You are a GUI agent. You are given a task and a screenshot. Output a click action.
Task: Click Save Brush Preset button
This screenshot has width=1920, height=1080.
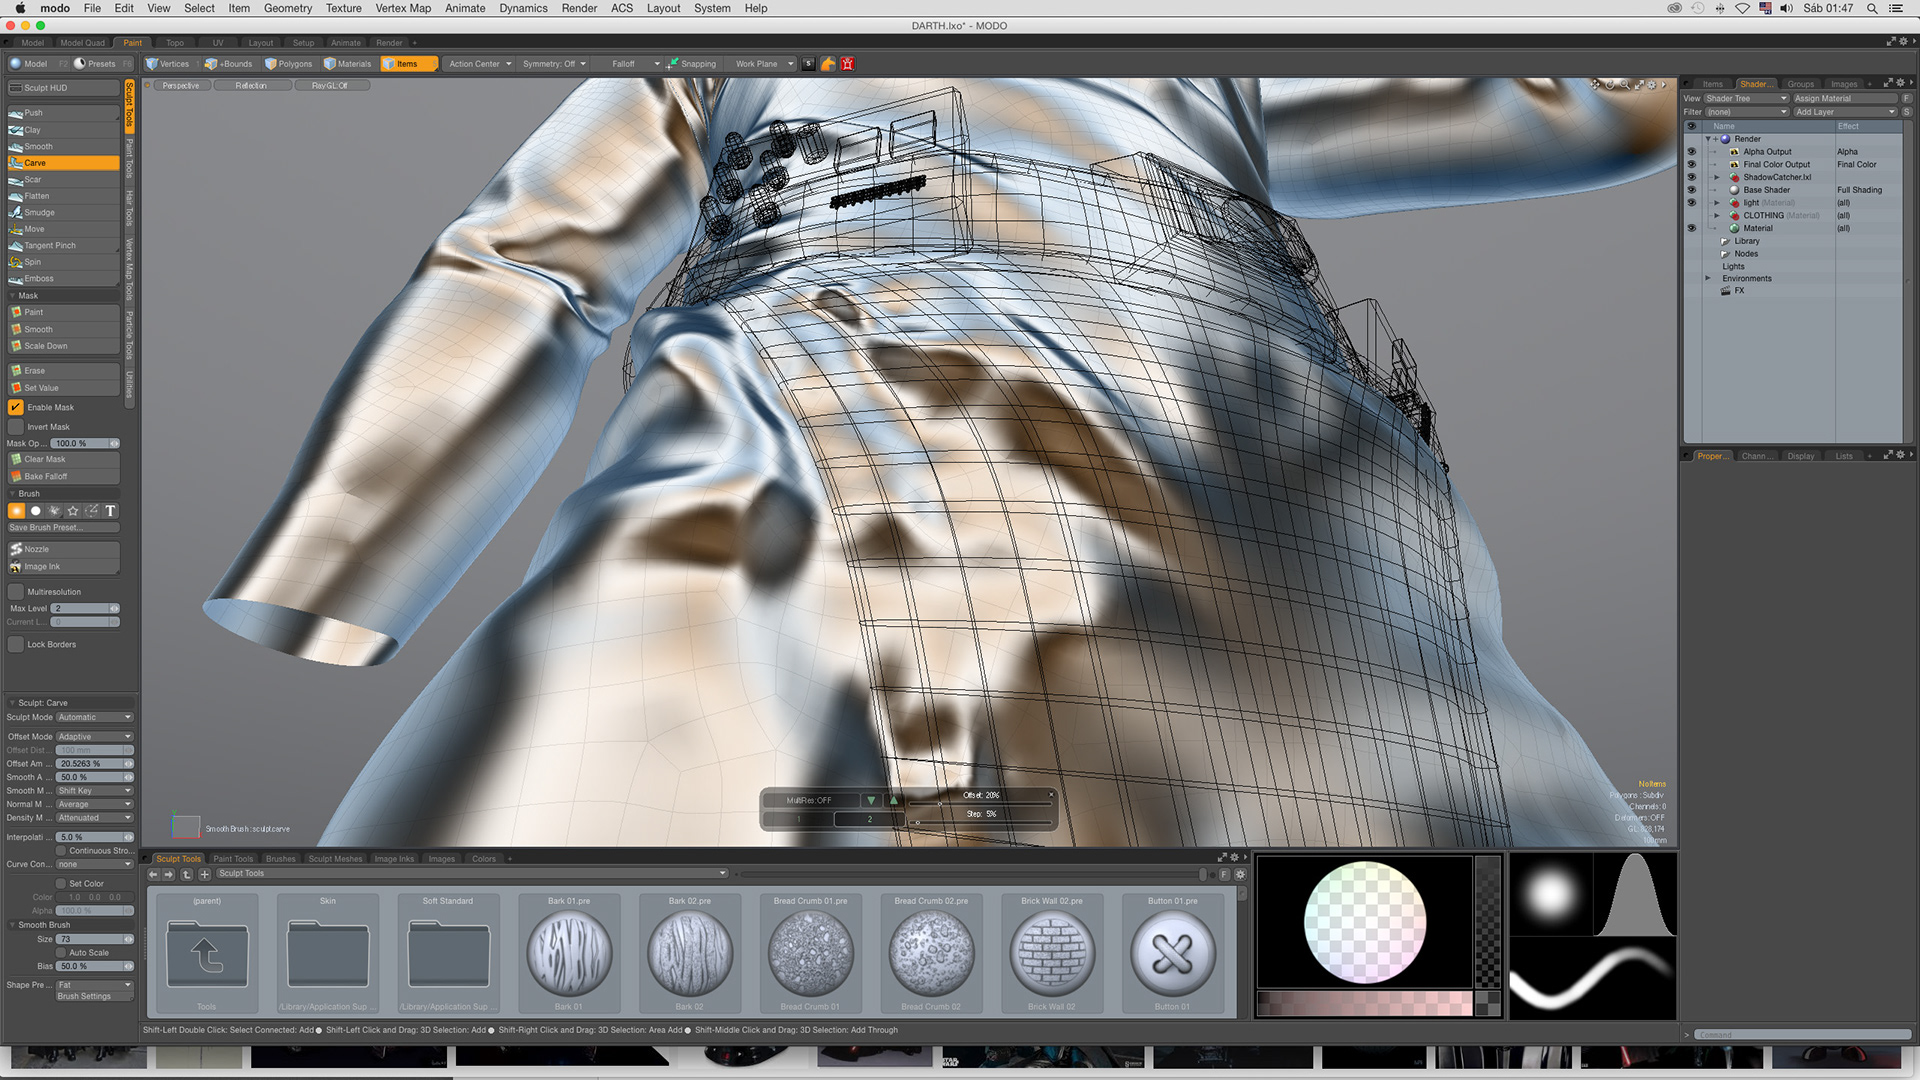tap(64, 528)
